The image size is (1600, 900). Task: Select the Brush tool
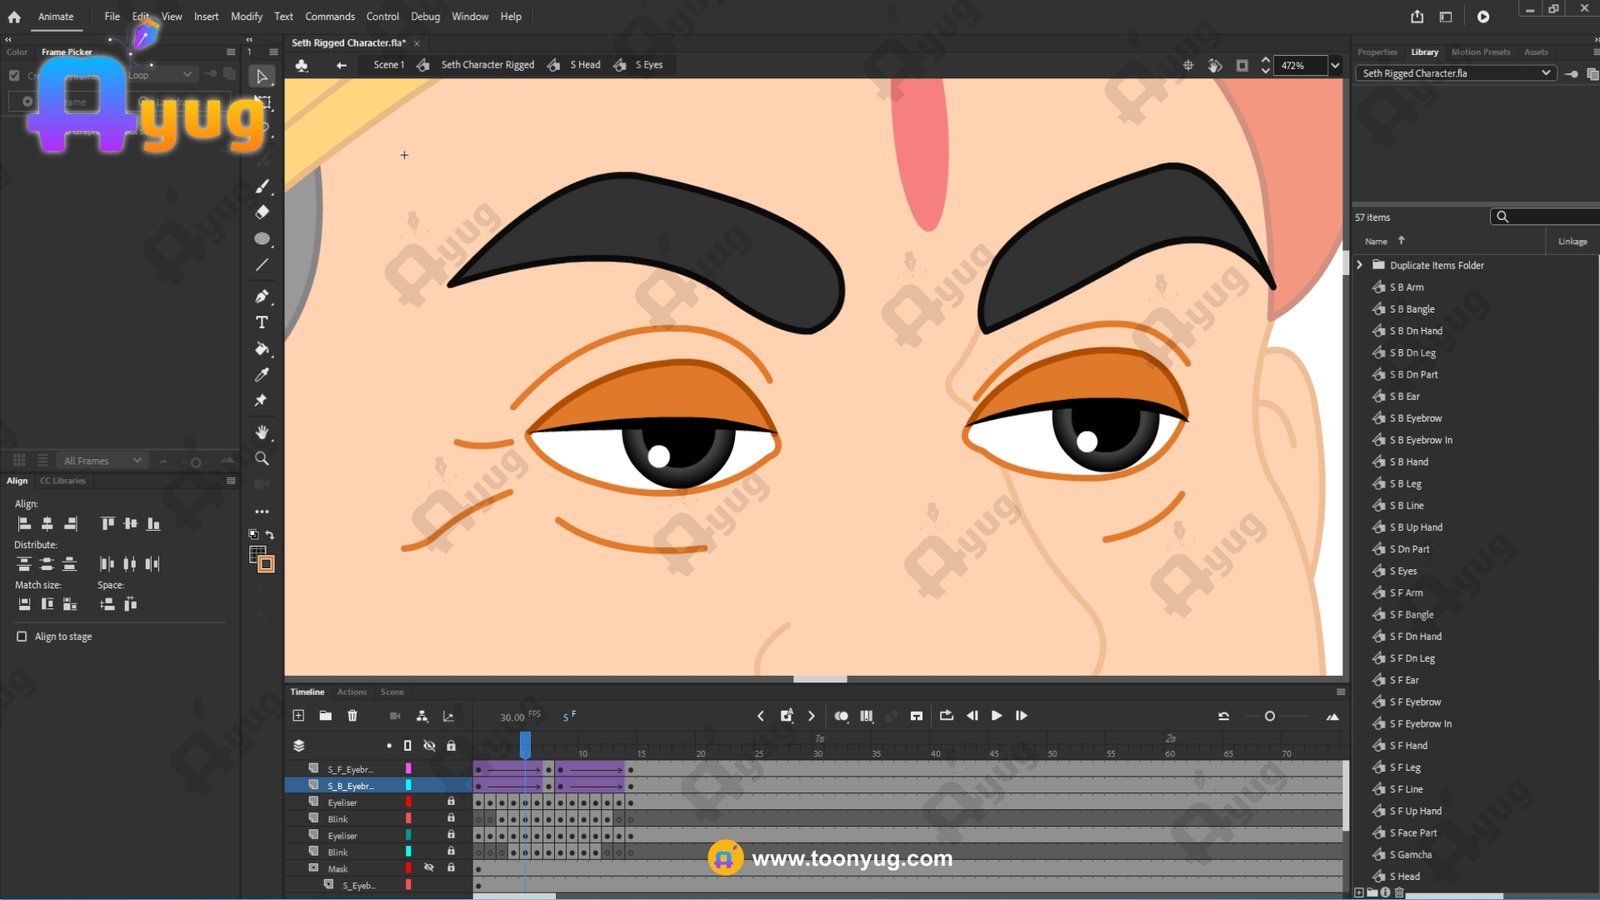point(262,186)
